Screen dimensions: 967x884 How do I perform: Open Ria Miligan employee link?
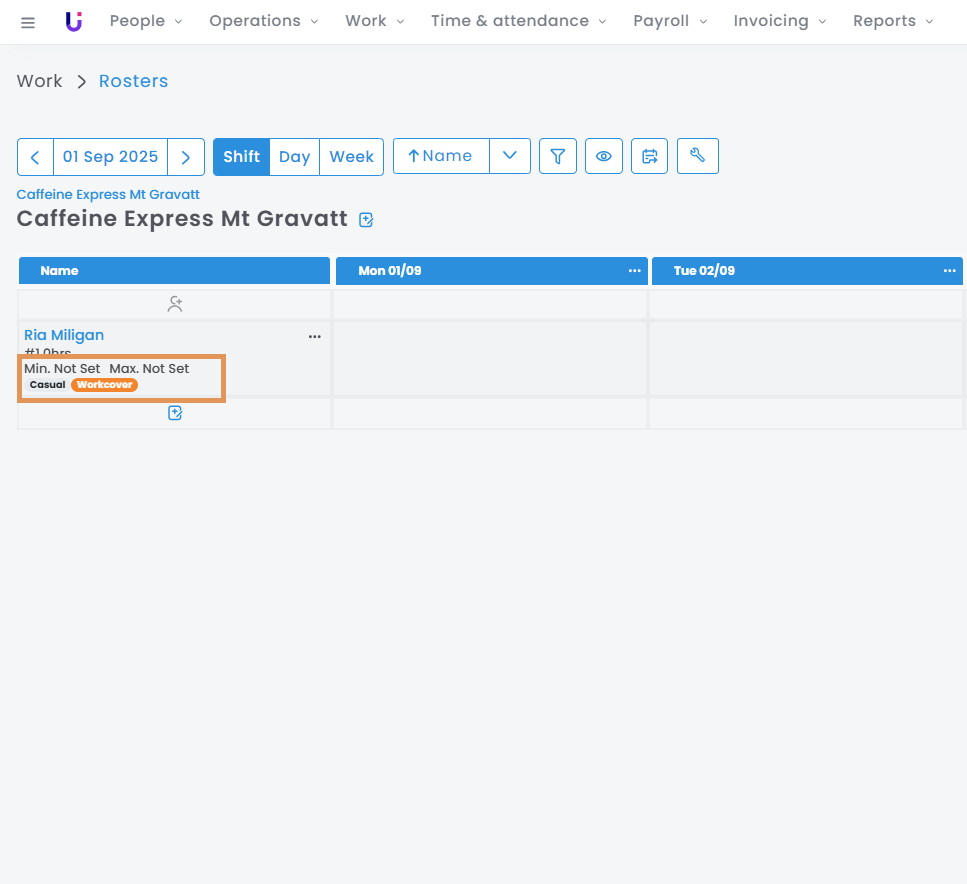click(x=64, y=335)
